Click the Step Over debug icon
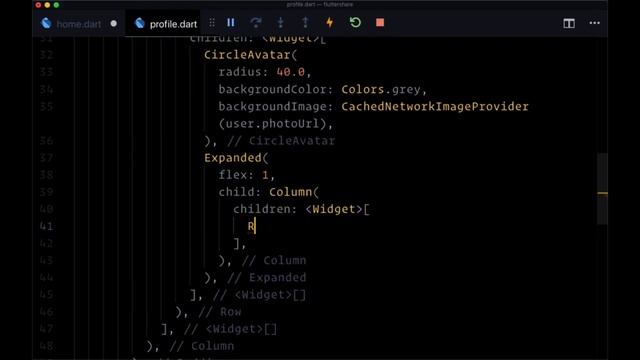Image resolution: width=640 pixels, height=360 pixels. pyautogui.click(x=256, y=23)
